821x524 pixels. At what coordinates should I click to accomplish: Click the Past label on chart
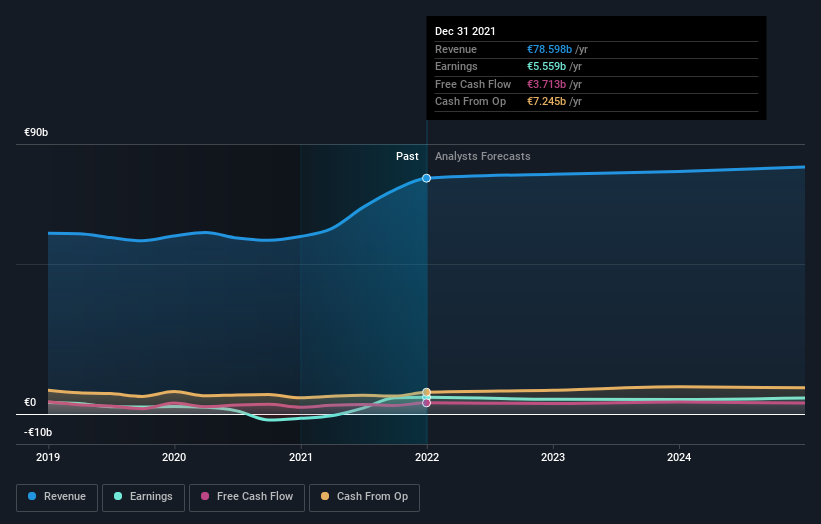(x=407, y=157)
